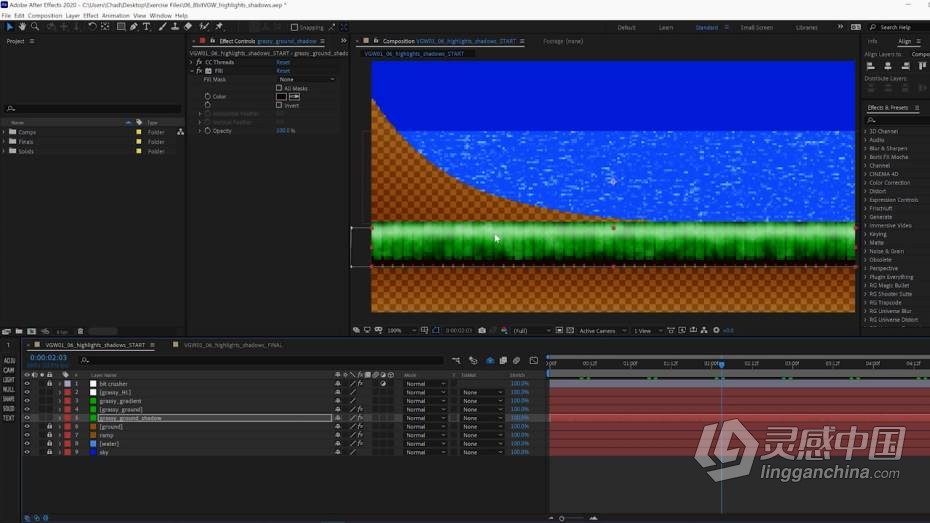Click the timeline playhead current-time indicator

click(722, 363)
